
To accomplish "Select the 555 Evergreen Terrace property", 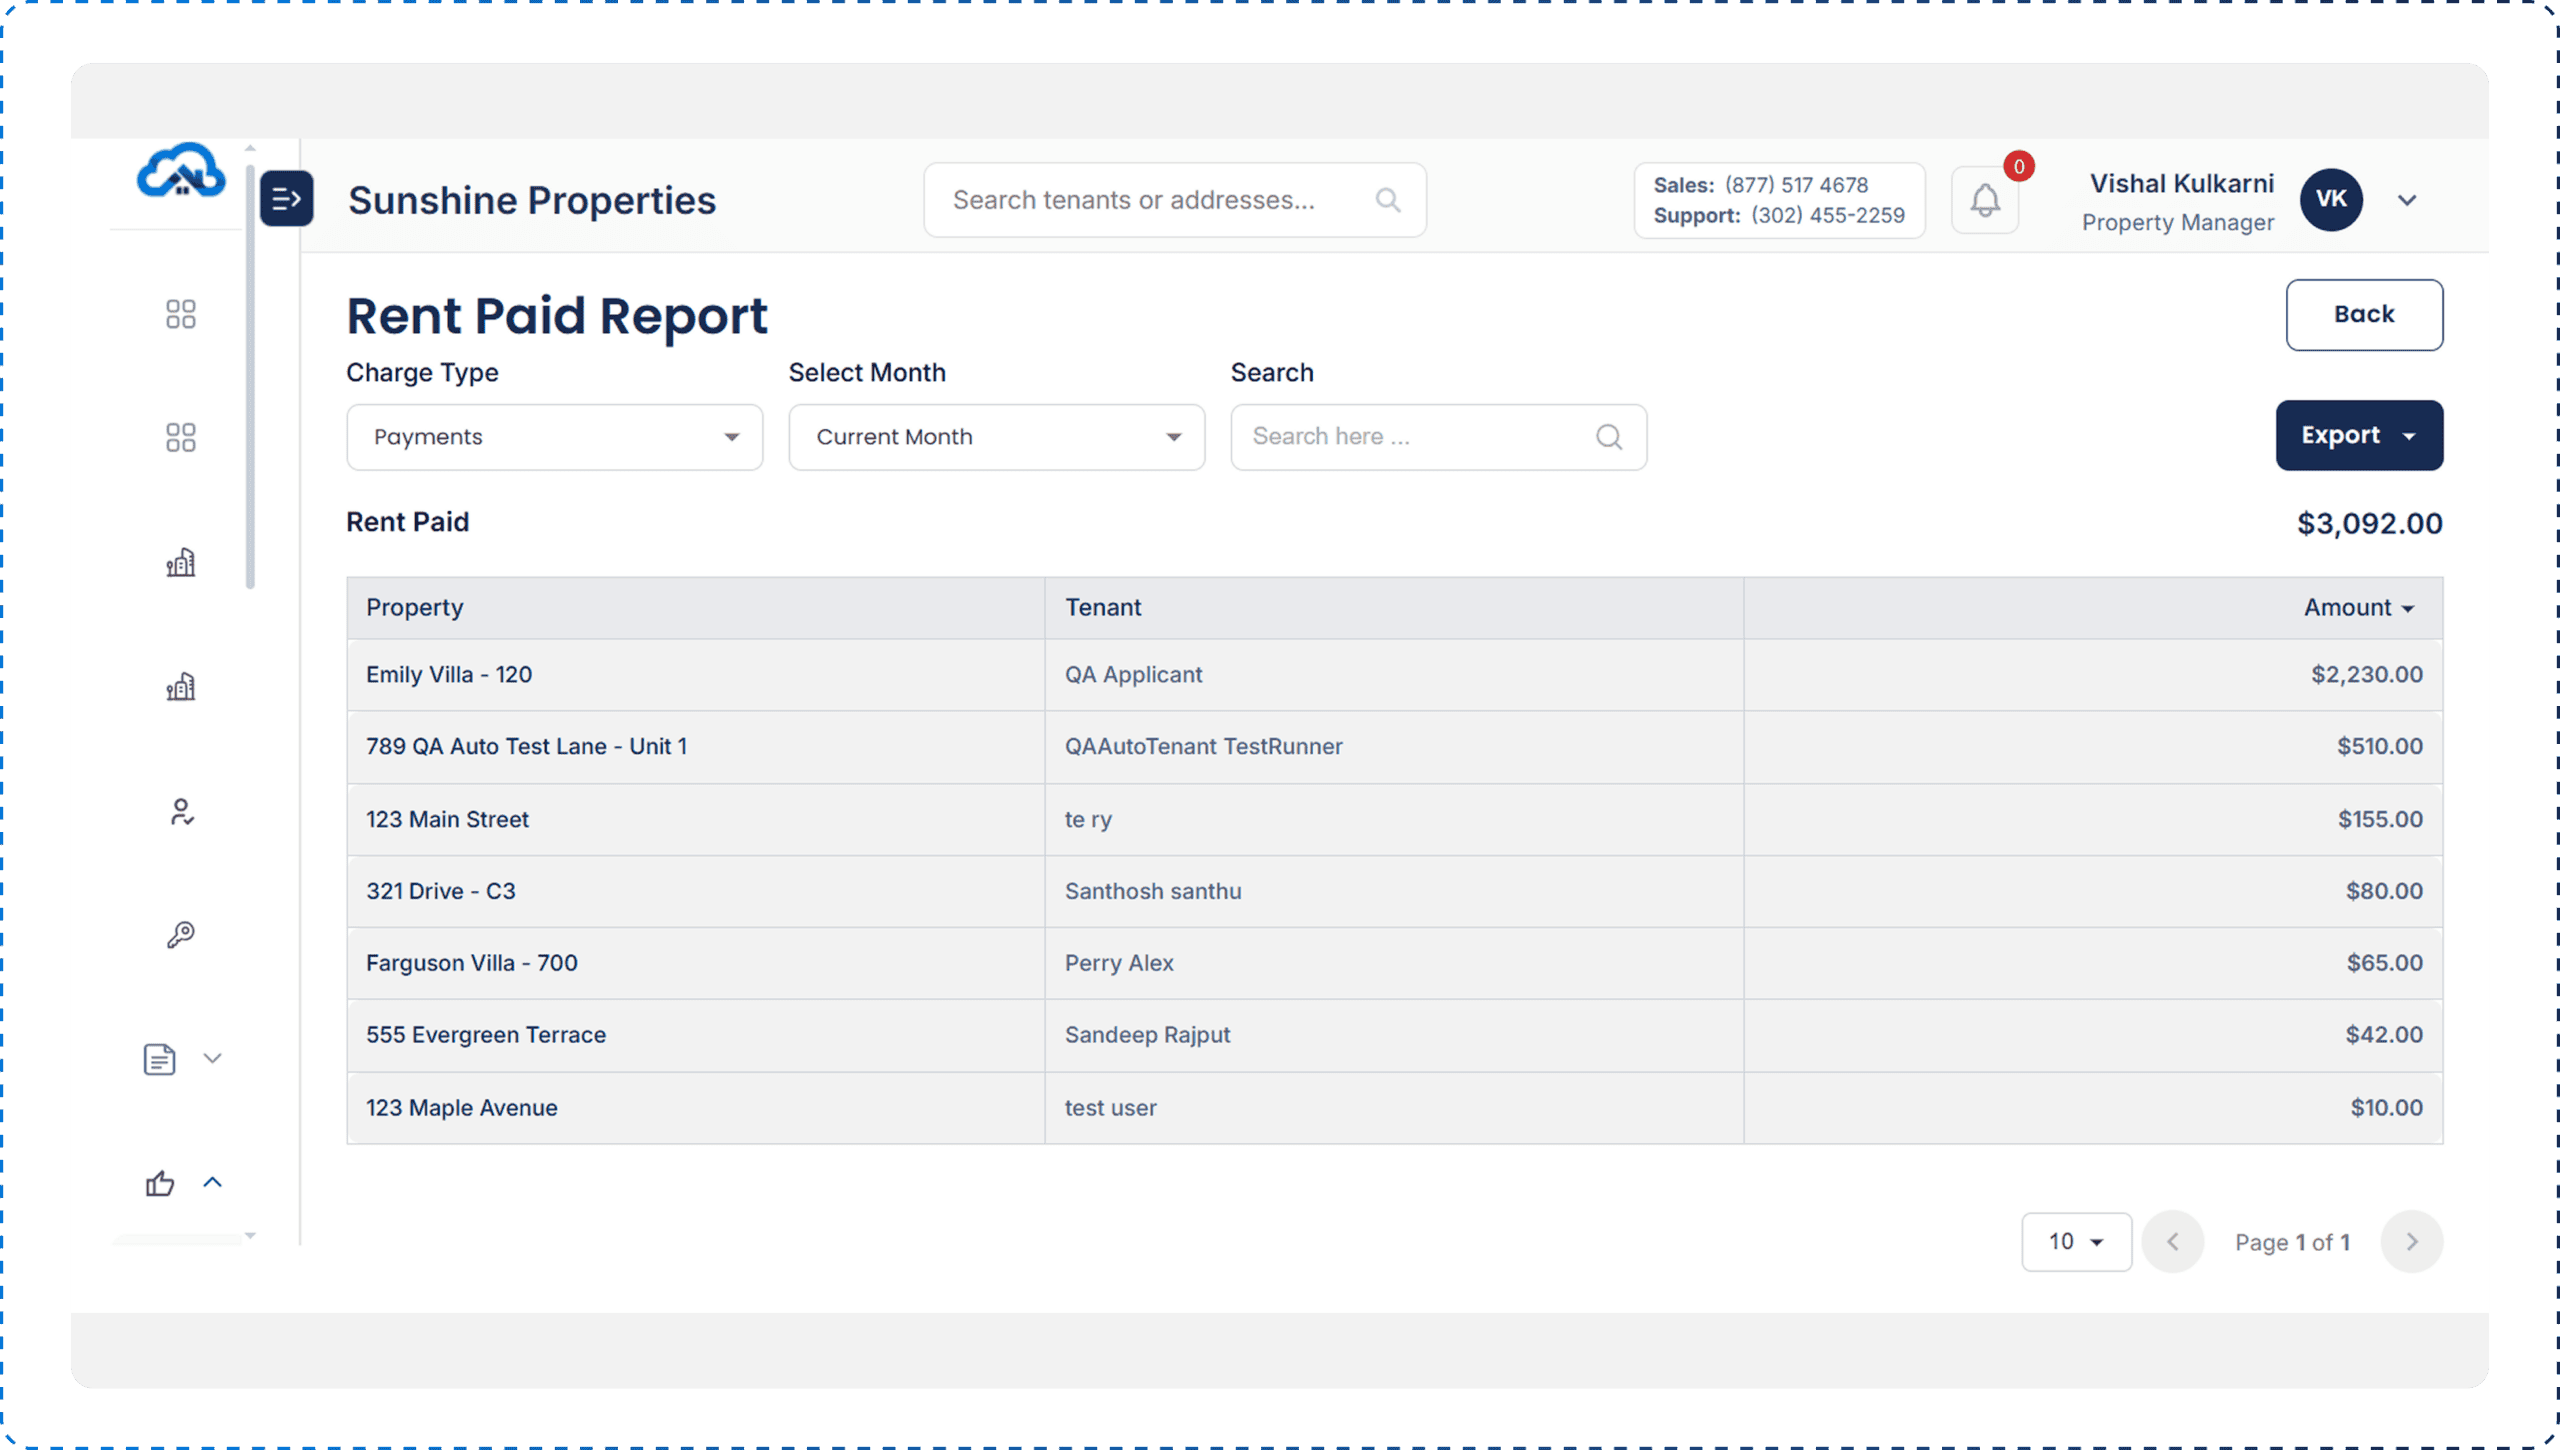I will point(486,1035).
